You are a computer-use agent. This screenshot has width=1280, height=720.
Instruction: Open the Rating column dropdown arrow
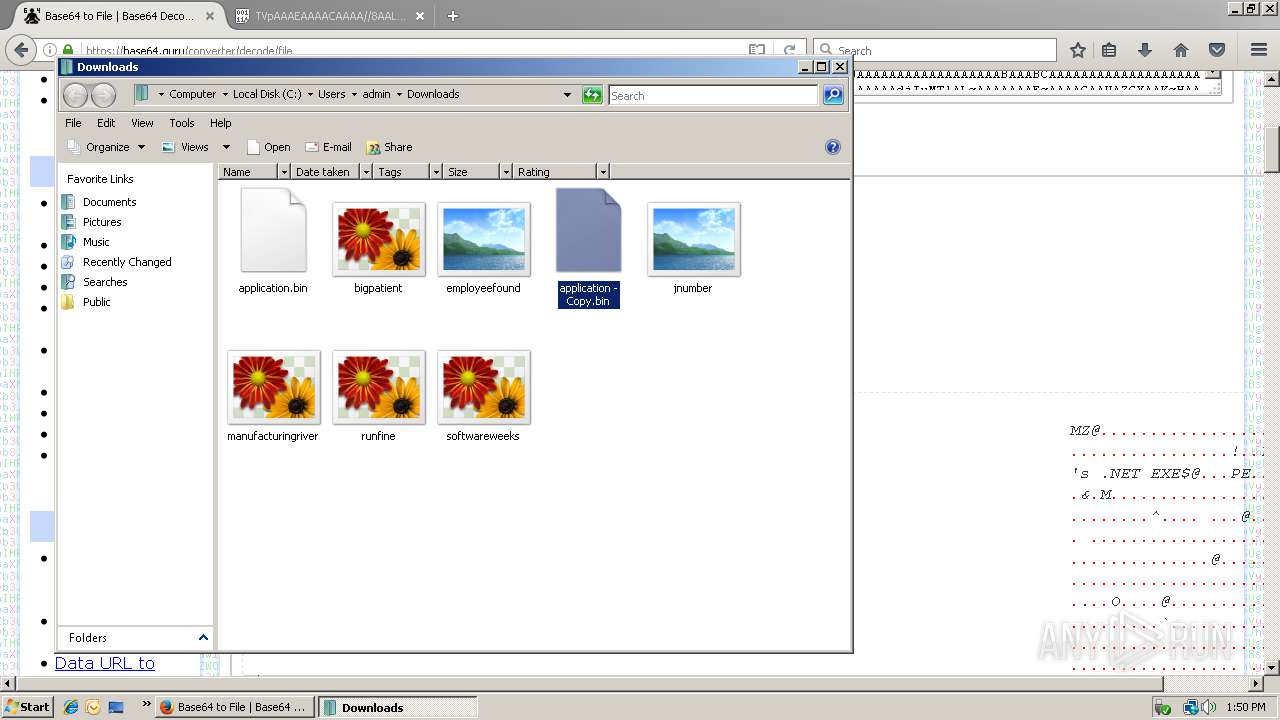(x=603, y=172)
